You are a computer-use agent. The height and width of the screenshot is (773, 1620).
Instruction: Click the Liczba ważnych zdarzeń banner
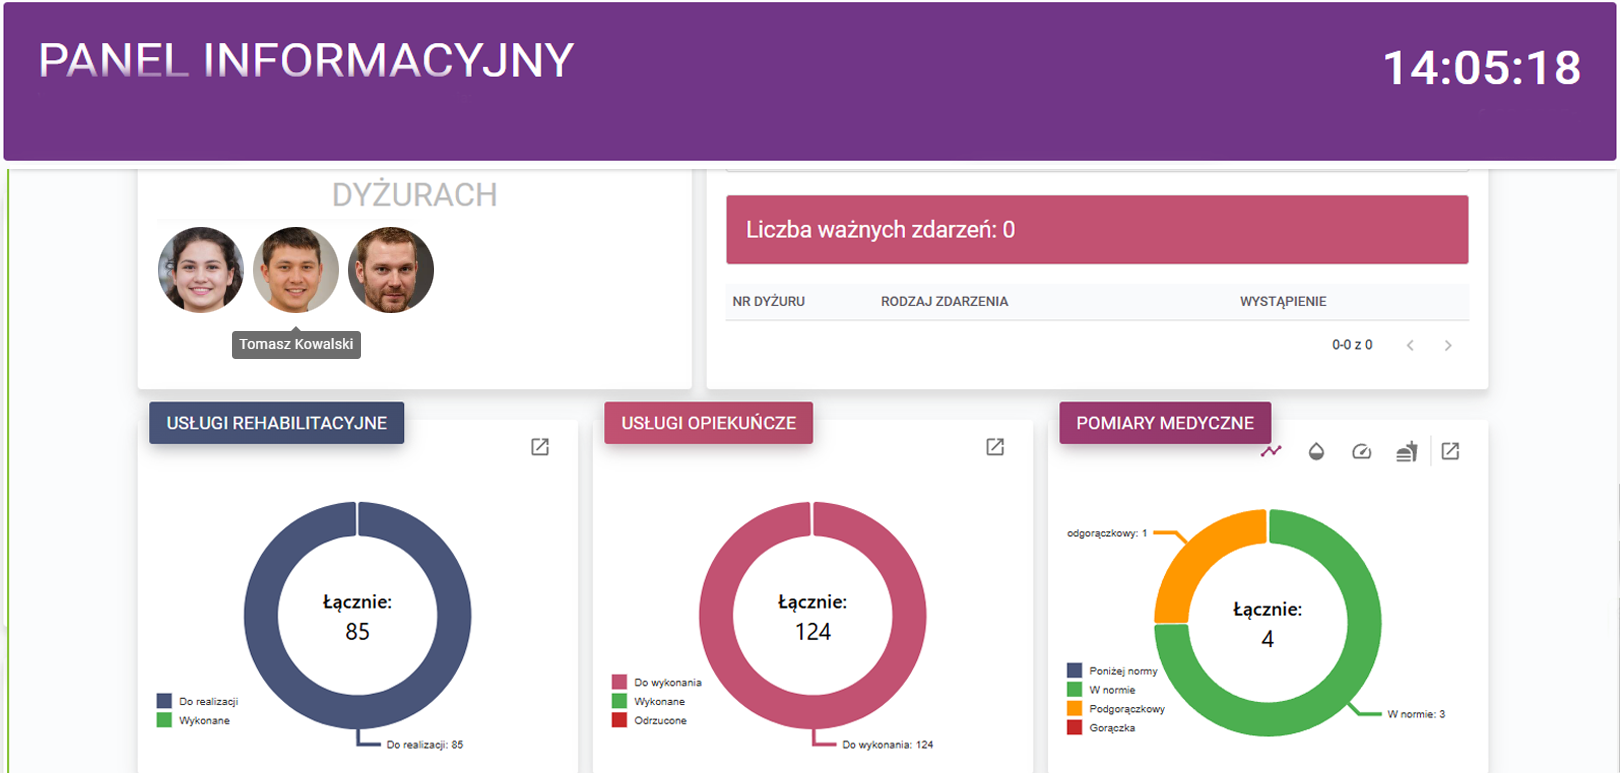pos(1096,230)
